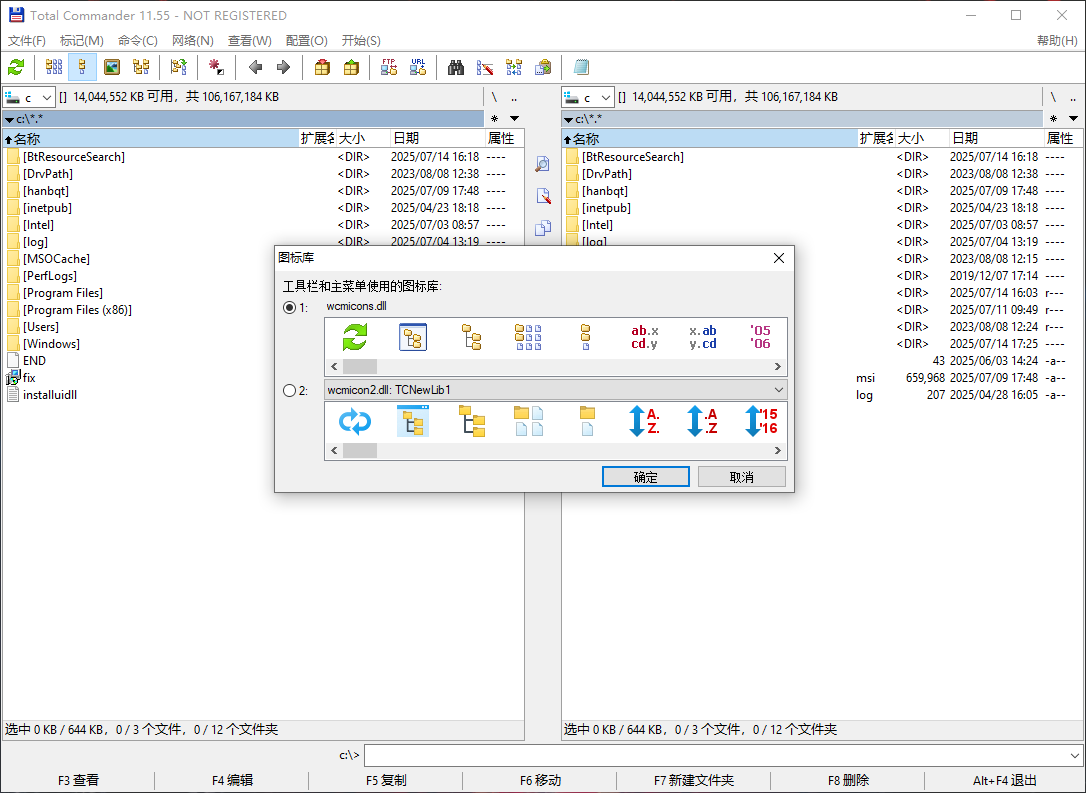
Task: Open the 帮助(H) menu
Action: click(x=1058, y=41)
